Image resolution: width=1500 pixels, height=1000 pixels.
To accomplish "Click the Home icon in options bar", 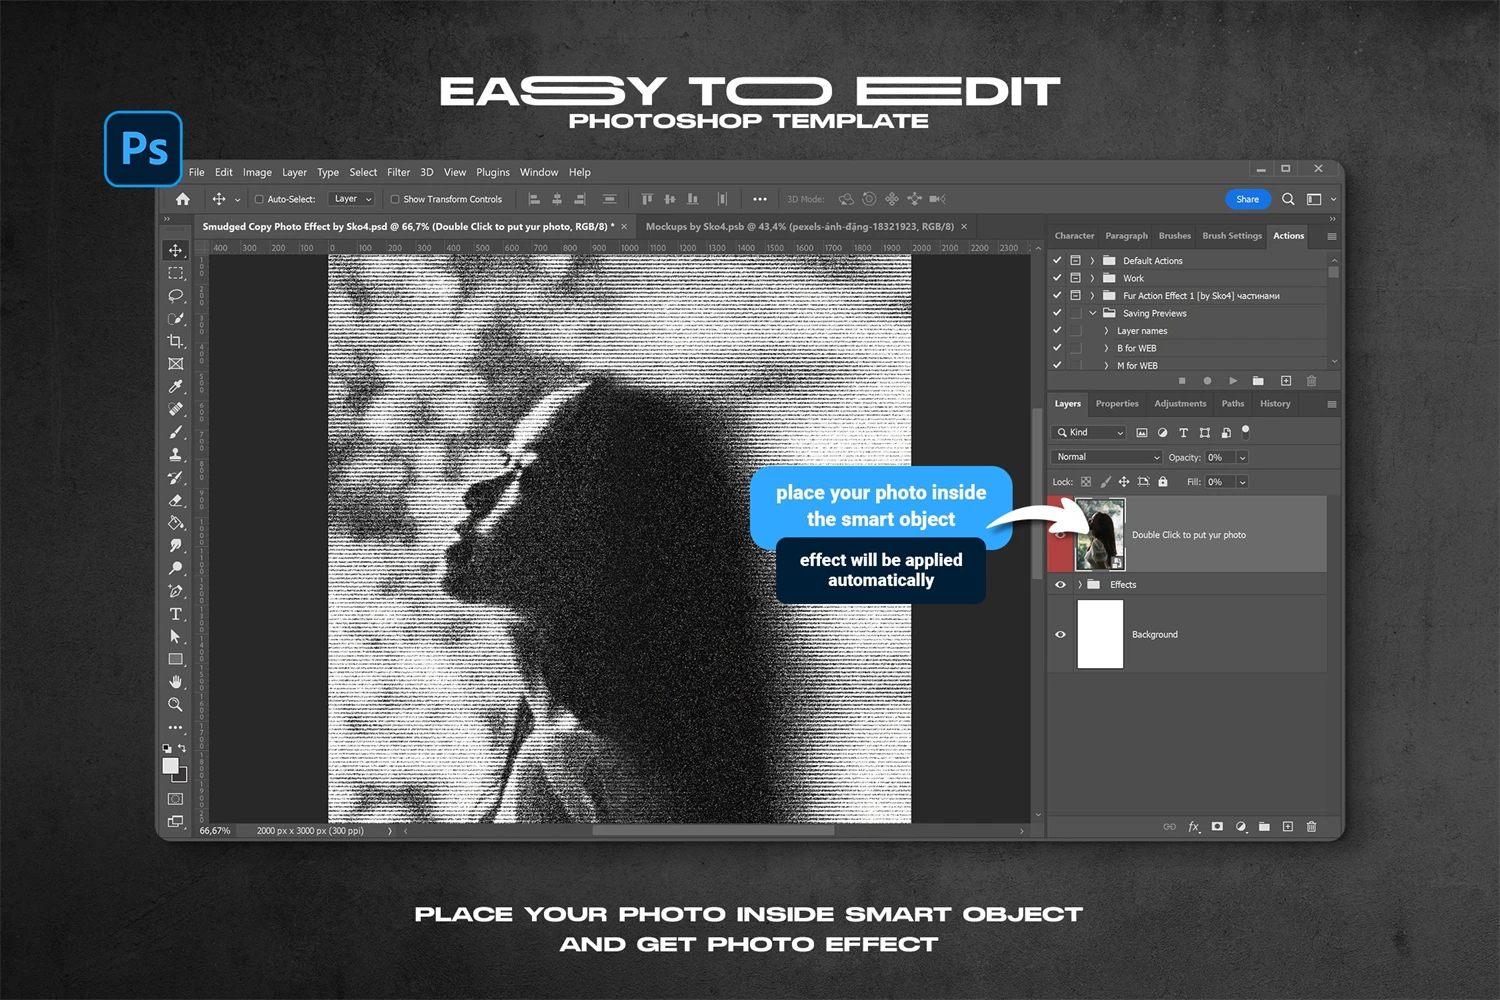I will click(183, 199).
